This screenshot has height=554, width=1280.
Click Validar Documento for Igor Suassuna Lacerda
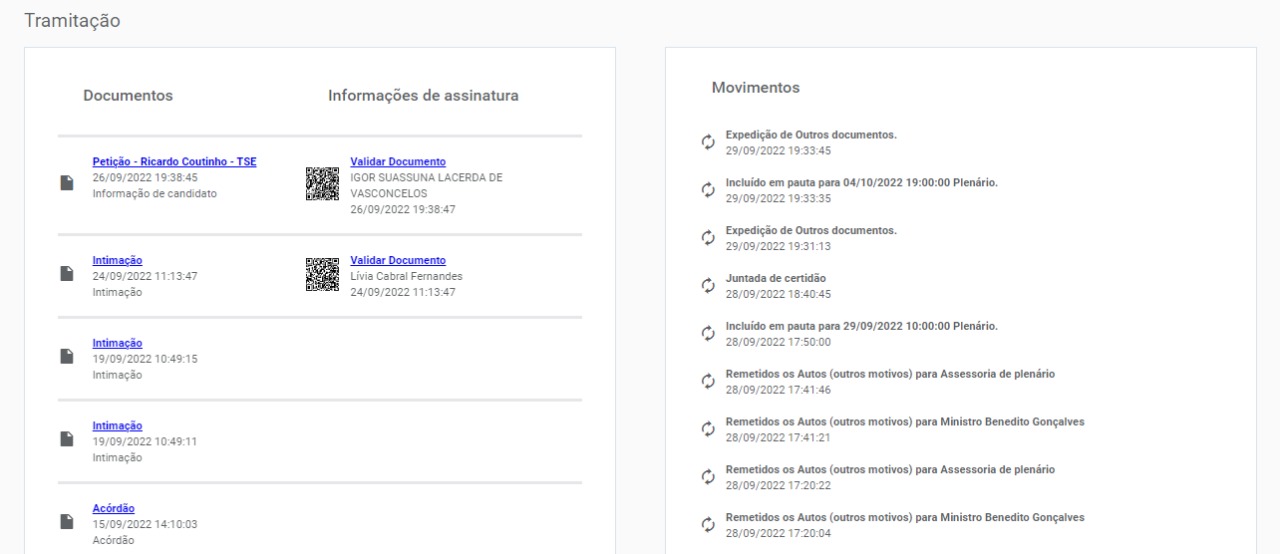398,162
